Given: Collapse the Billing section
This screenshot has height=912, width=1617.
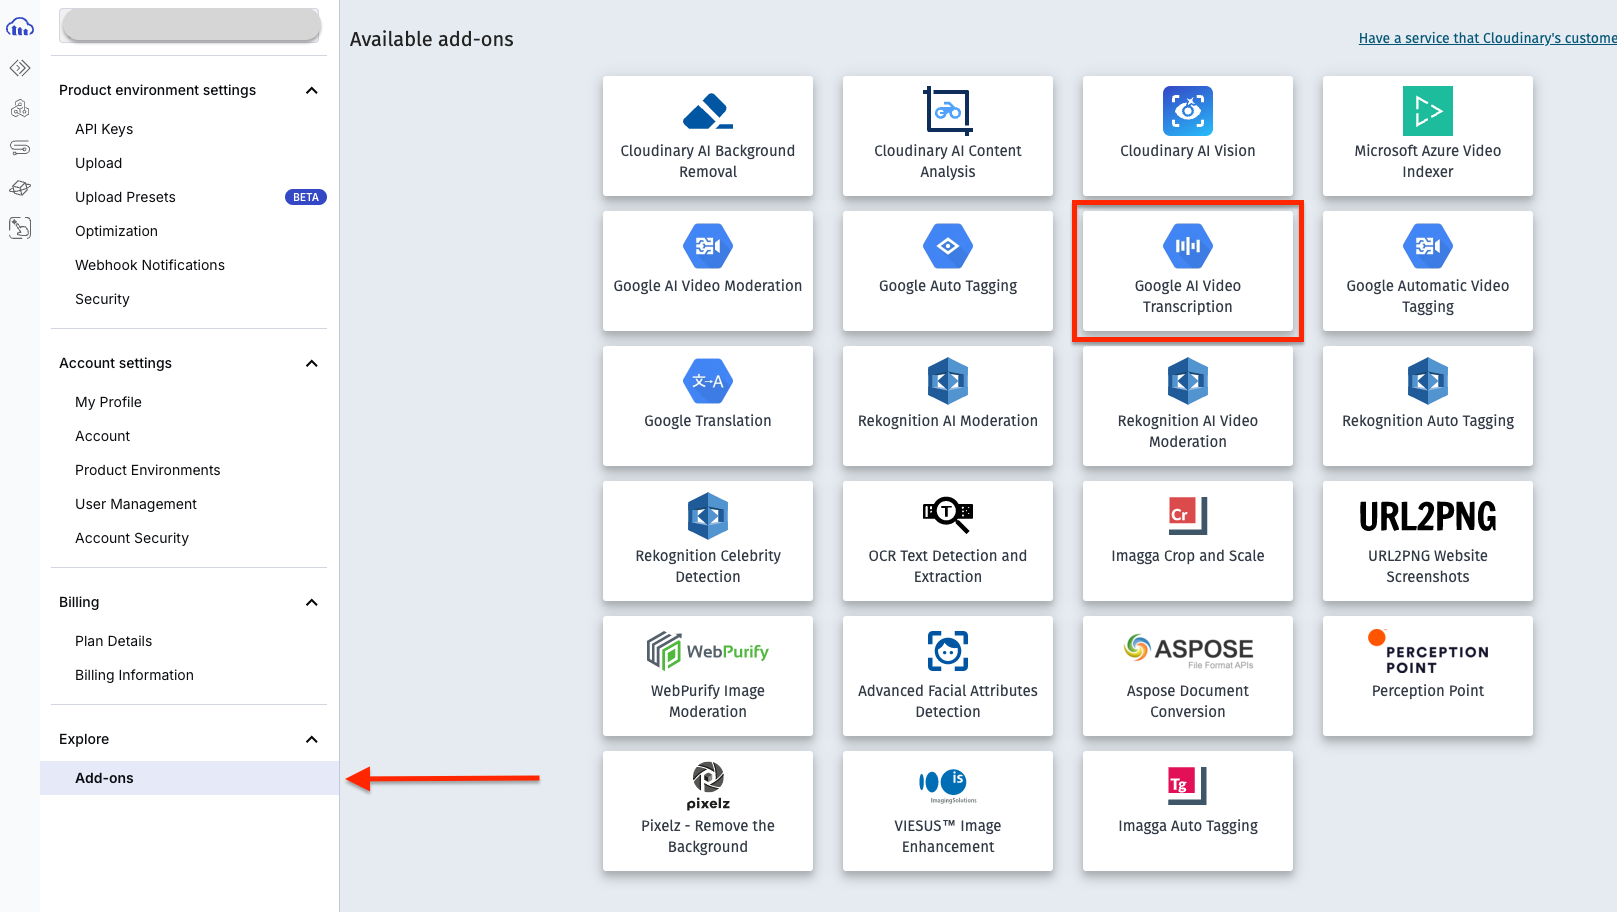Looking at the screenshot, I should (311, 602).
